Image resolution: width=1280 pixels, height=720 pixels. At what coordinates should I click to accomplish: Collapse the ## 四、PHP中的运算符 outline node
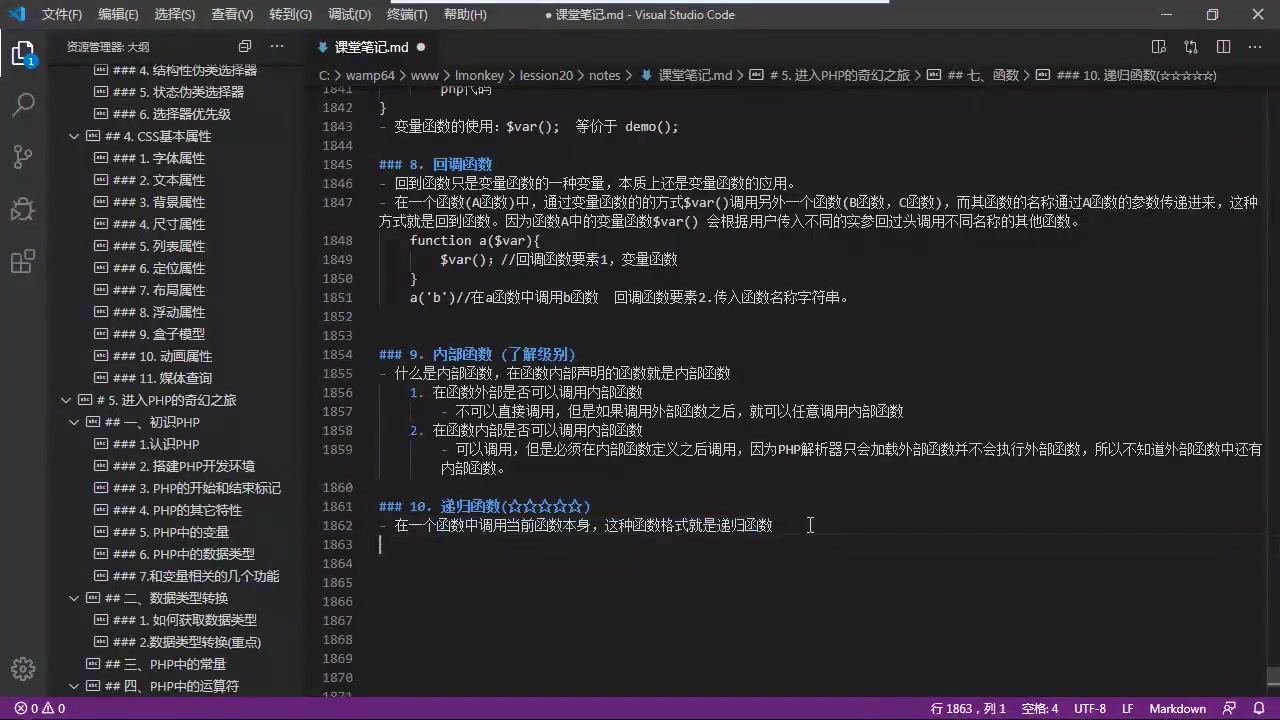(74, 686)
